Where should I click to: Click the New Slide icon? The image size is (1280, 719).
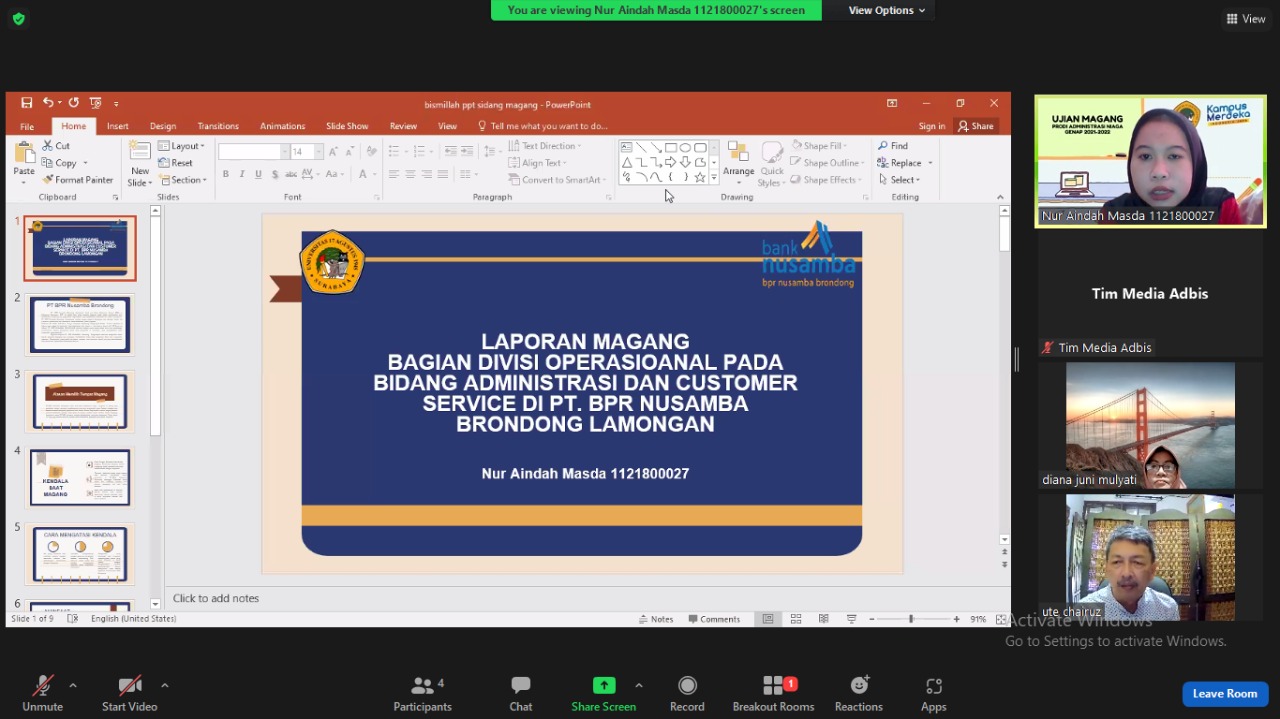(x=140, y=152)
